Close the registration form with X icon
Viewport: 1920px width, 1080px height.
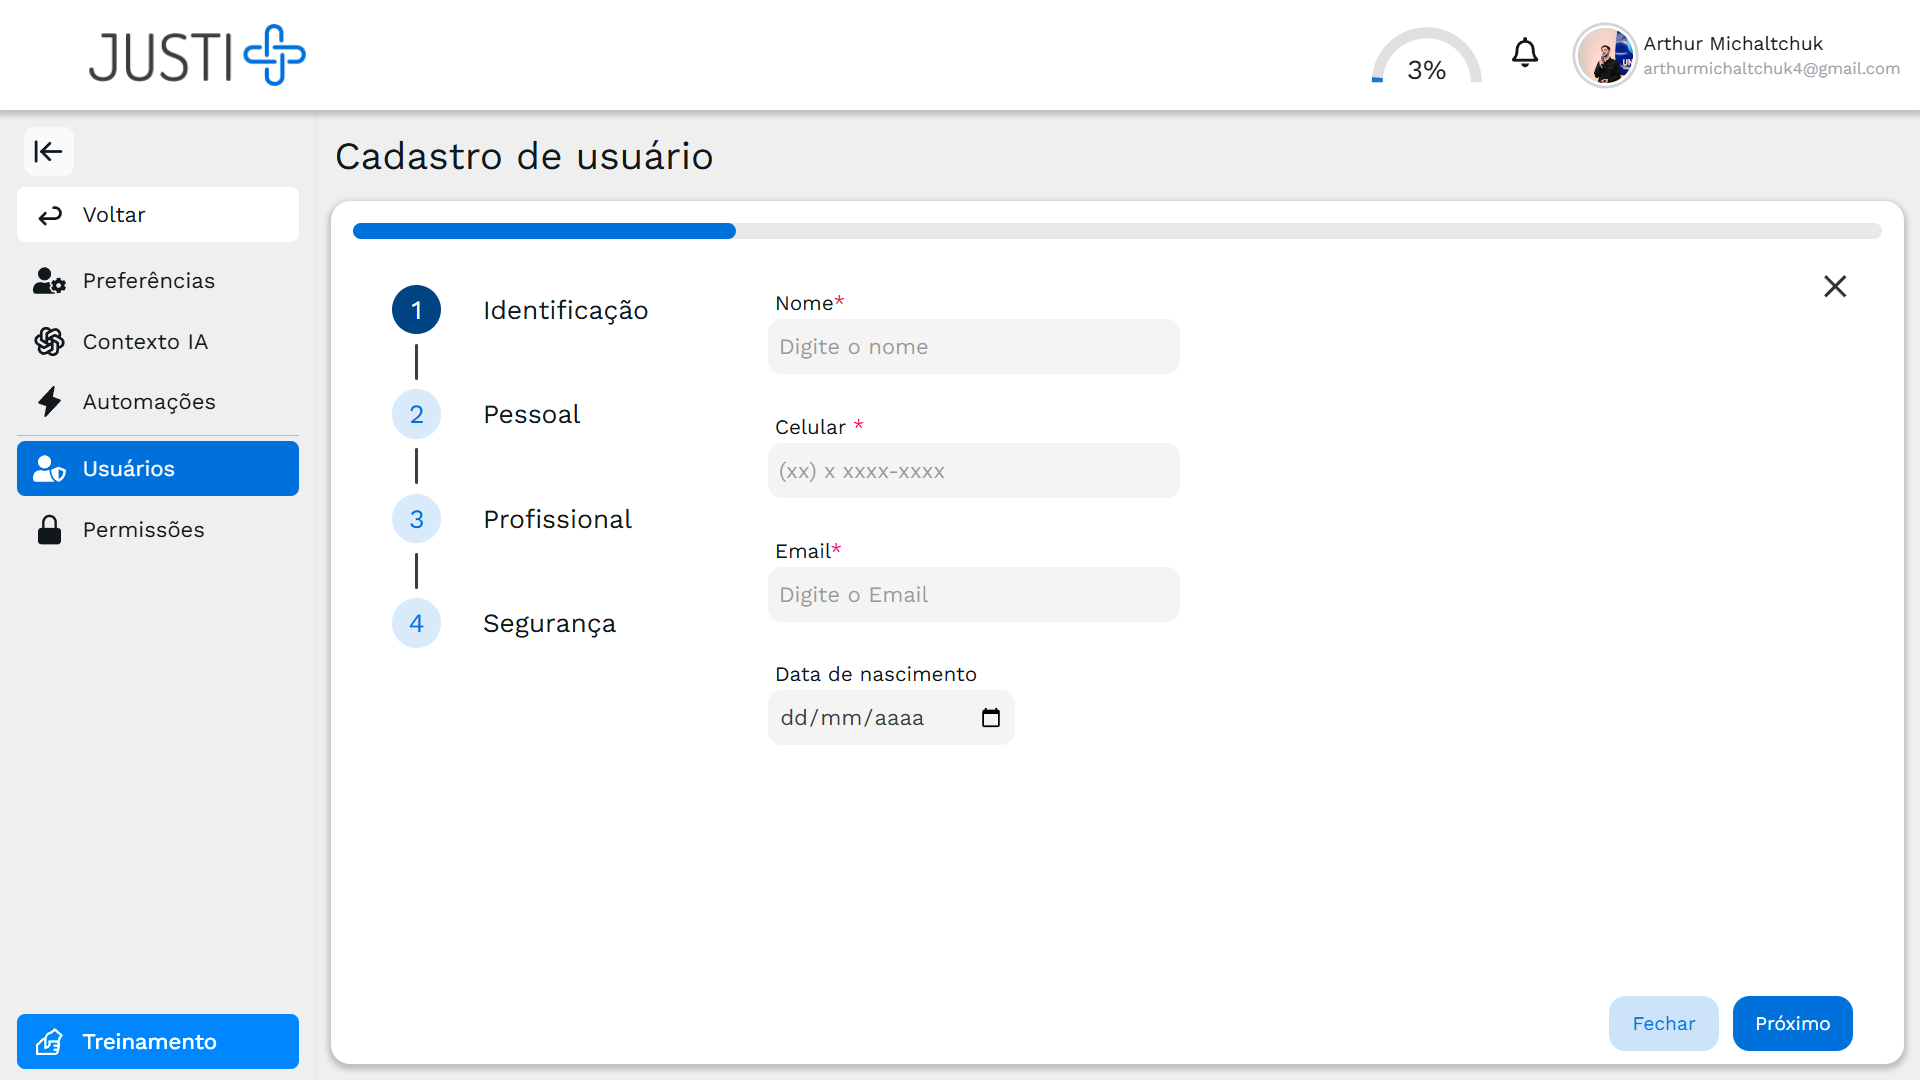(1834, 287)
